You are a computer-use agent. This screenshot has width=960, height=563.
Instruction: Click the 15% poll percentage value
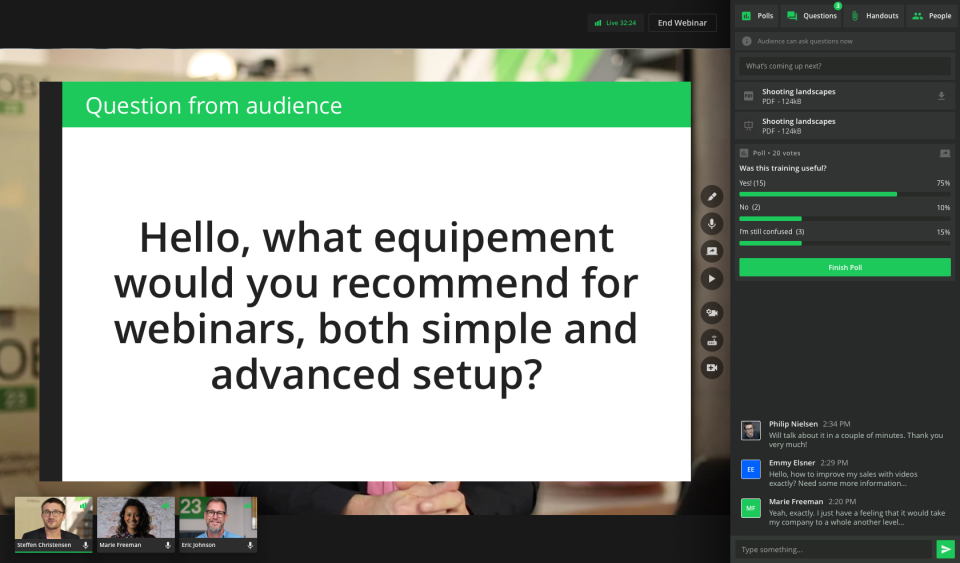pyautogui.click(x=943, y=232)
